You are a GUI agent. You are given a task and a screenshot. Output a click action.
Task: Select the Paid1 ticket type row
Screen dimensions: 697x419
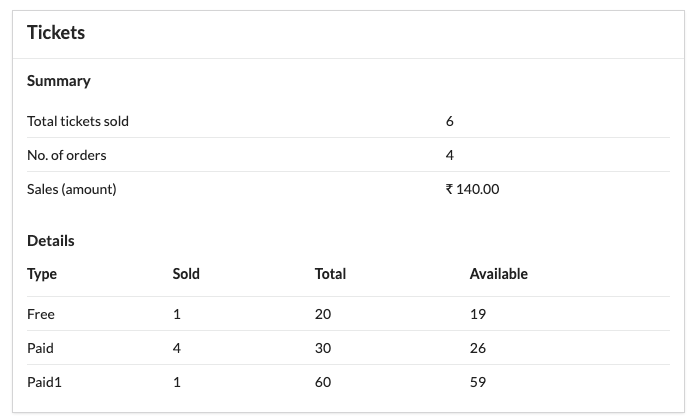pyautogui.click(x=44, y=382)
